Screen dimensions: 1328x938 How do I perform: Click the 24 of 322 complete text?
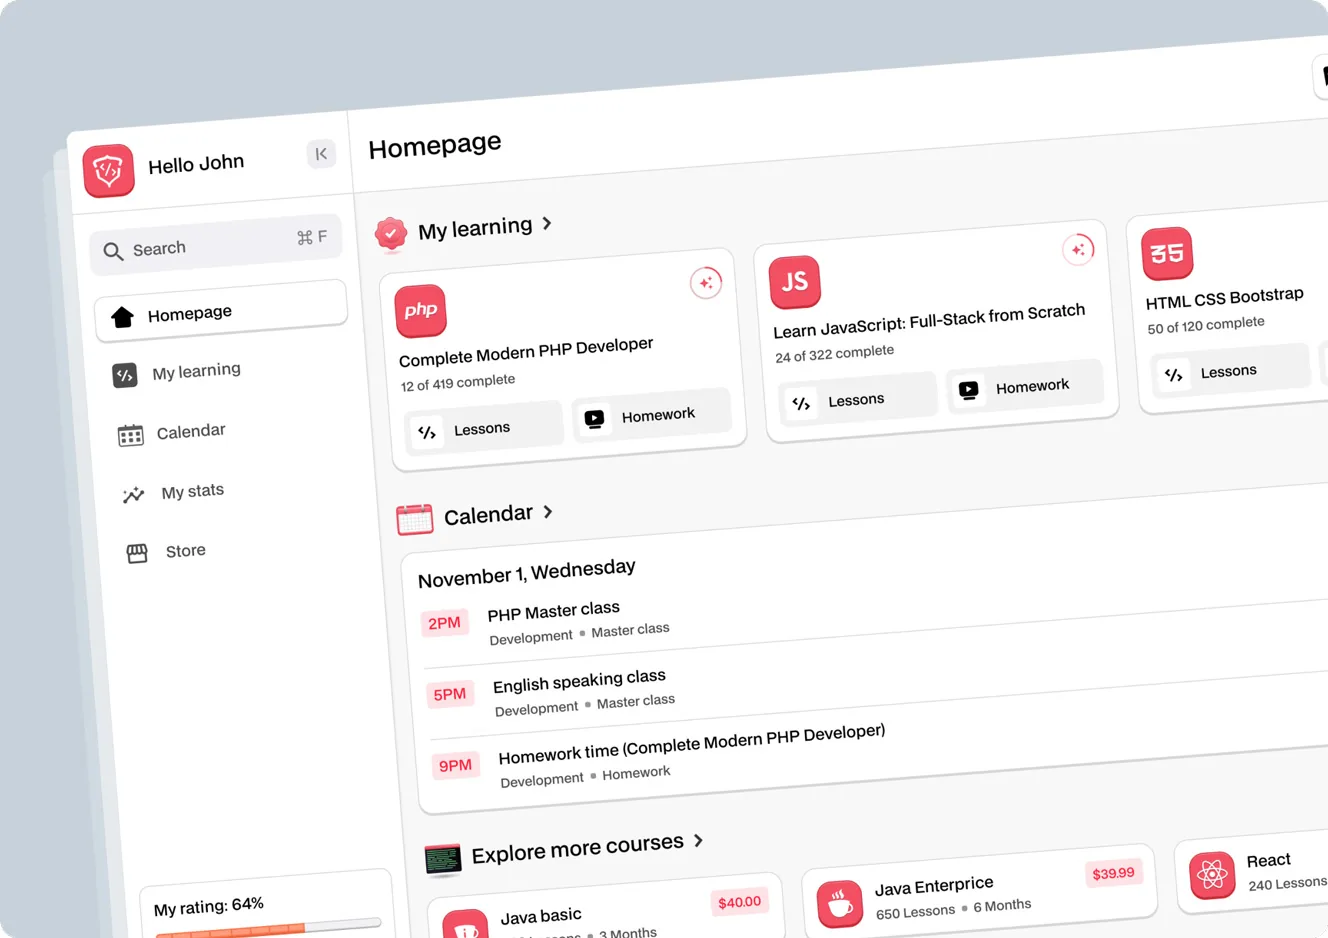click(x=834, y=354)
